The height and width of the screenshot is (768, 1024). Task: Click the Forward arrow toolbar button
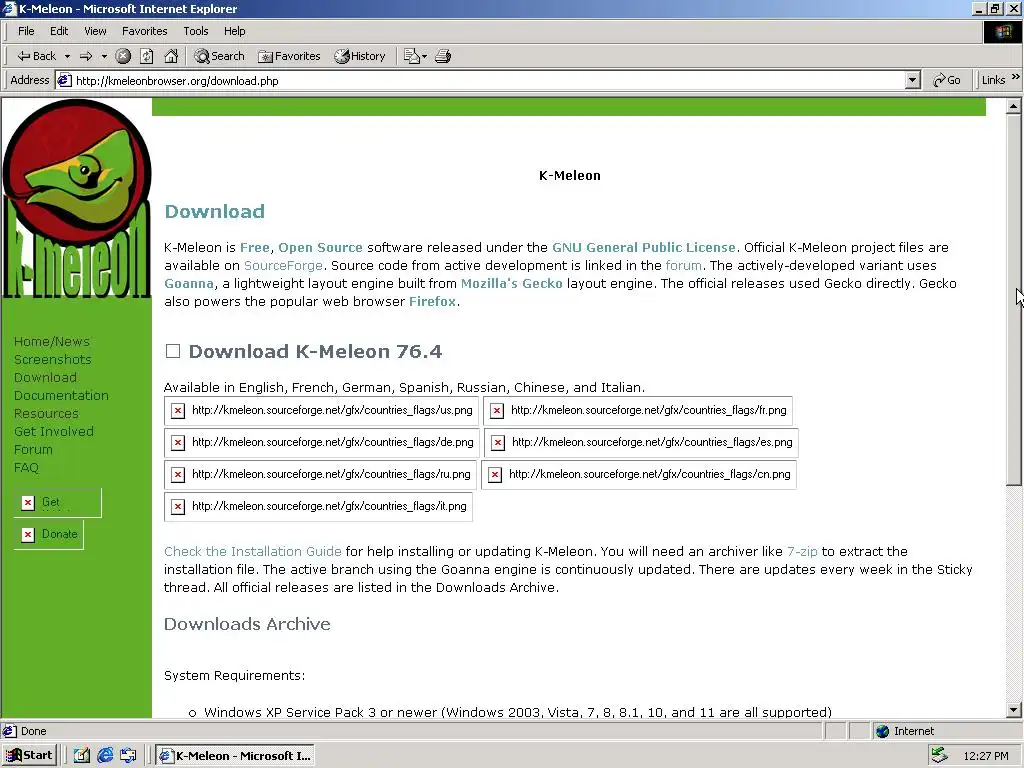86,56
